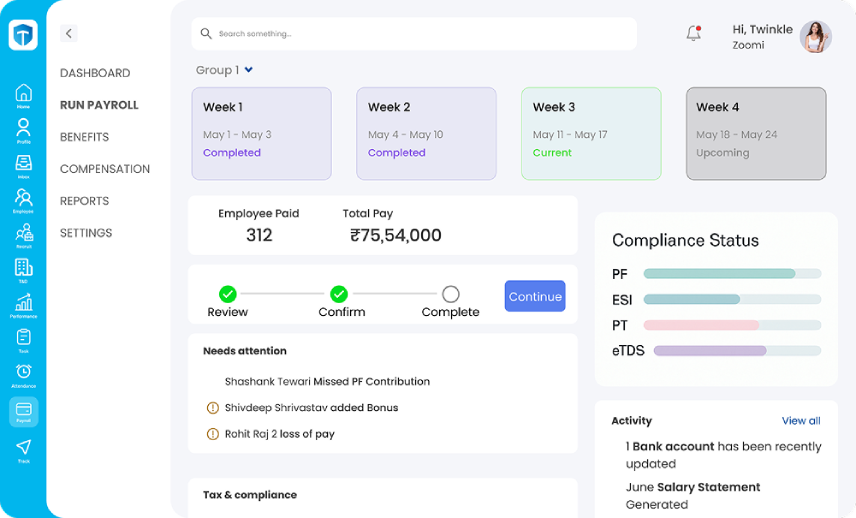Open the Twinkle user profile avatar
Screen dimensions: 856x518
(x=815, y=37)
